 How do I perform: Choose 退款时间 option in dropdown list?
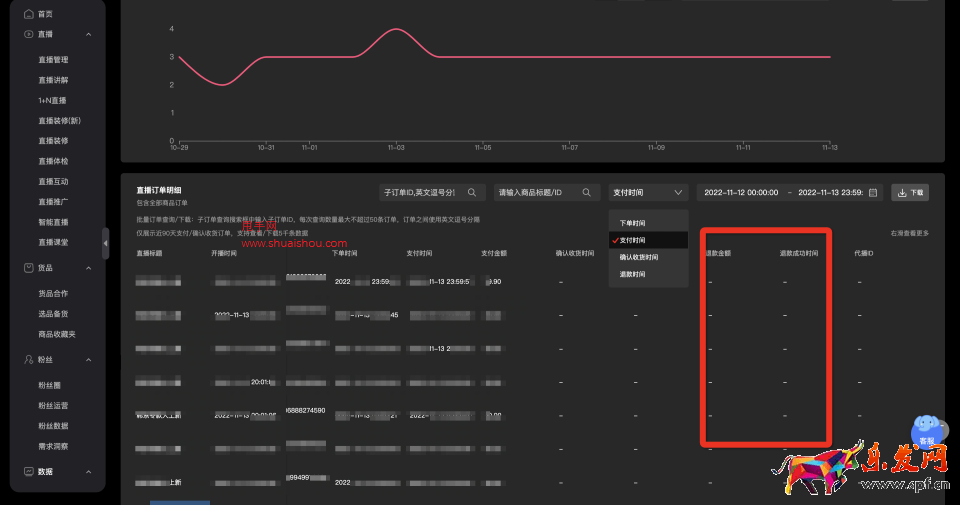632,274
